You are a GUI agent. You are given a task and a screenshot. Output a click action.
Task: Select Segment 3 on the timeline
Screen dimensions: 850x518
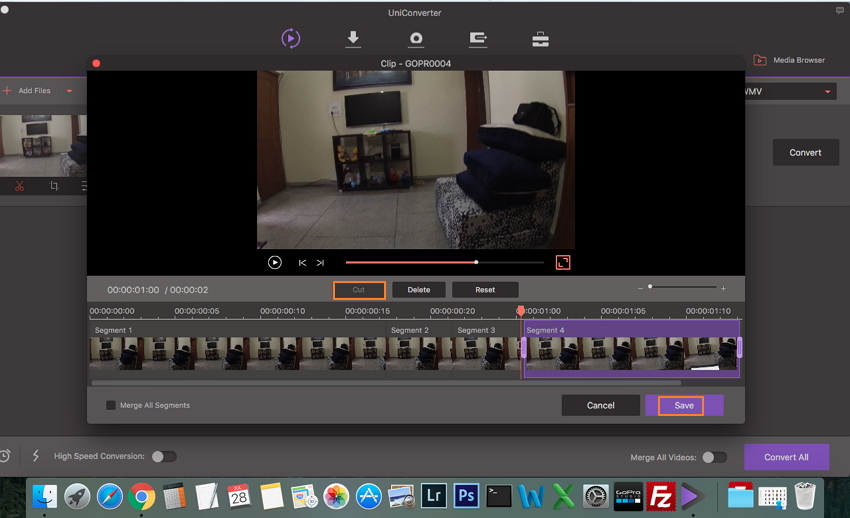pyautogui.click(x=486, y=347)
